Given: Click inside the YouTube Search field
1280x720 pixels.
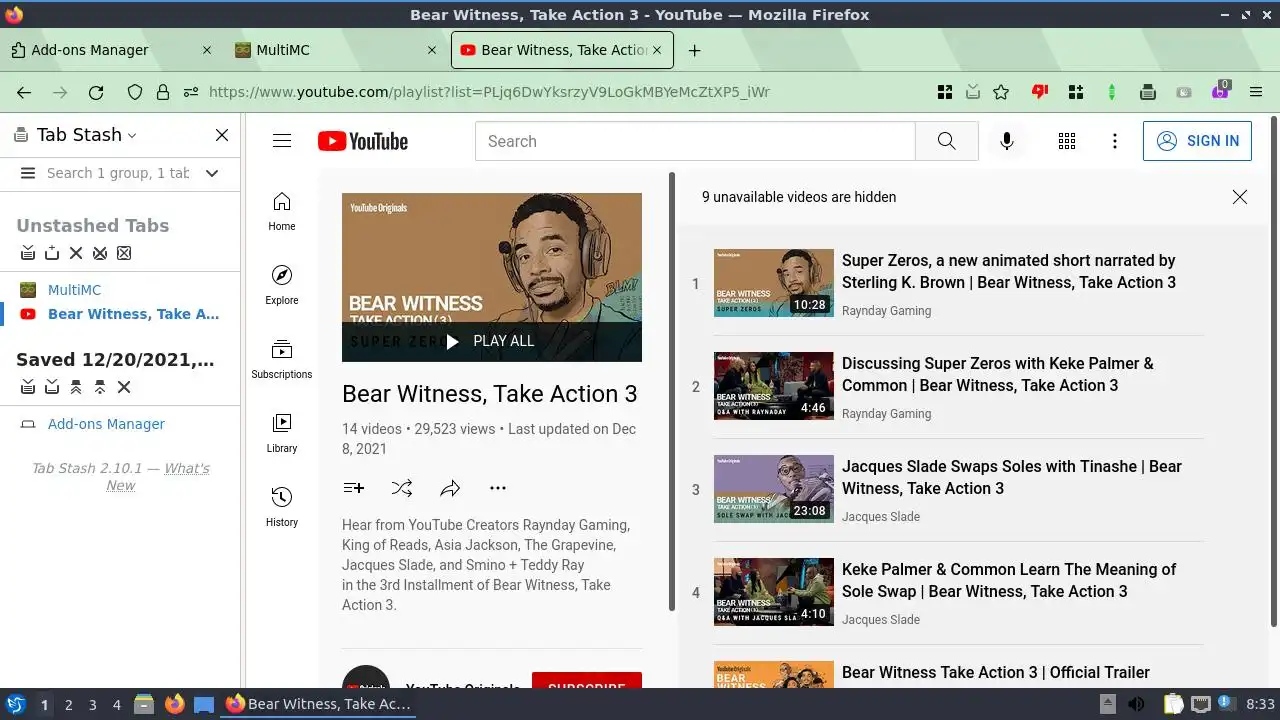Looking at the screenshot, I should point(695,141).
